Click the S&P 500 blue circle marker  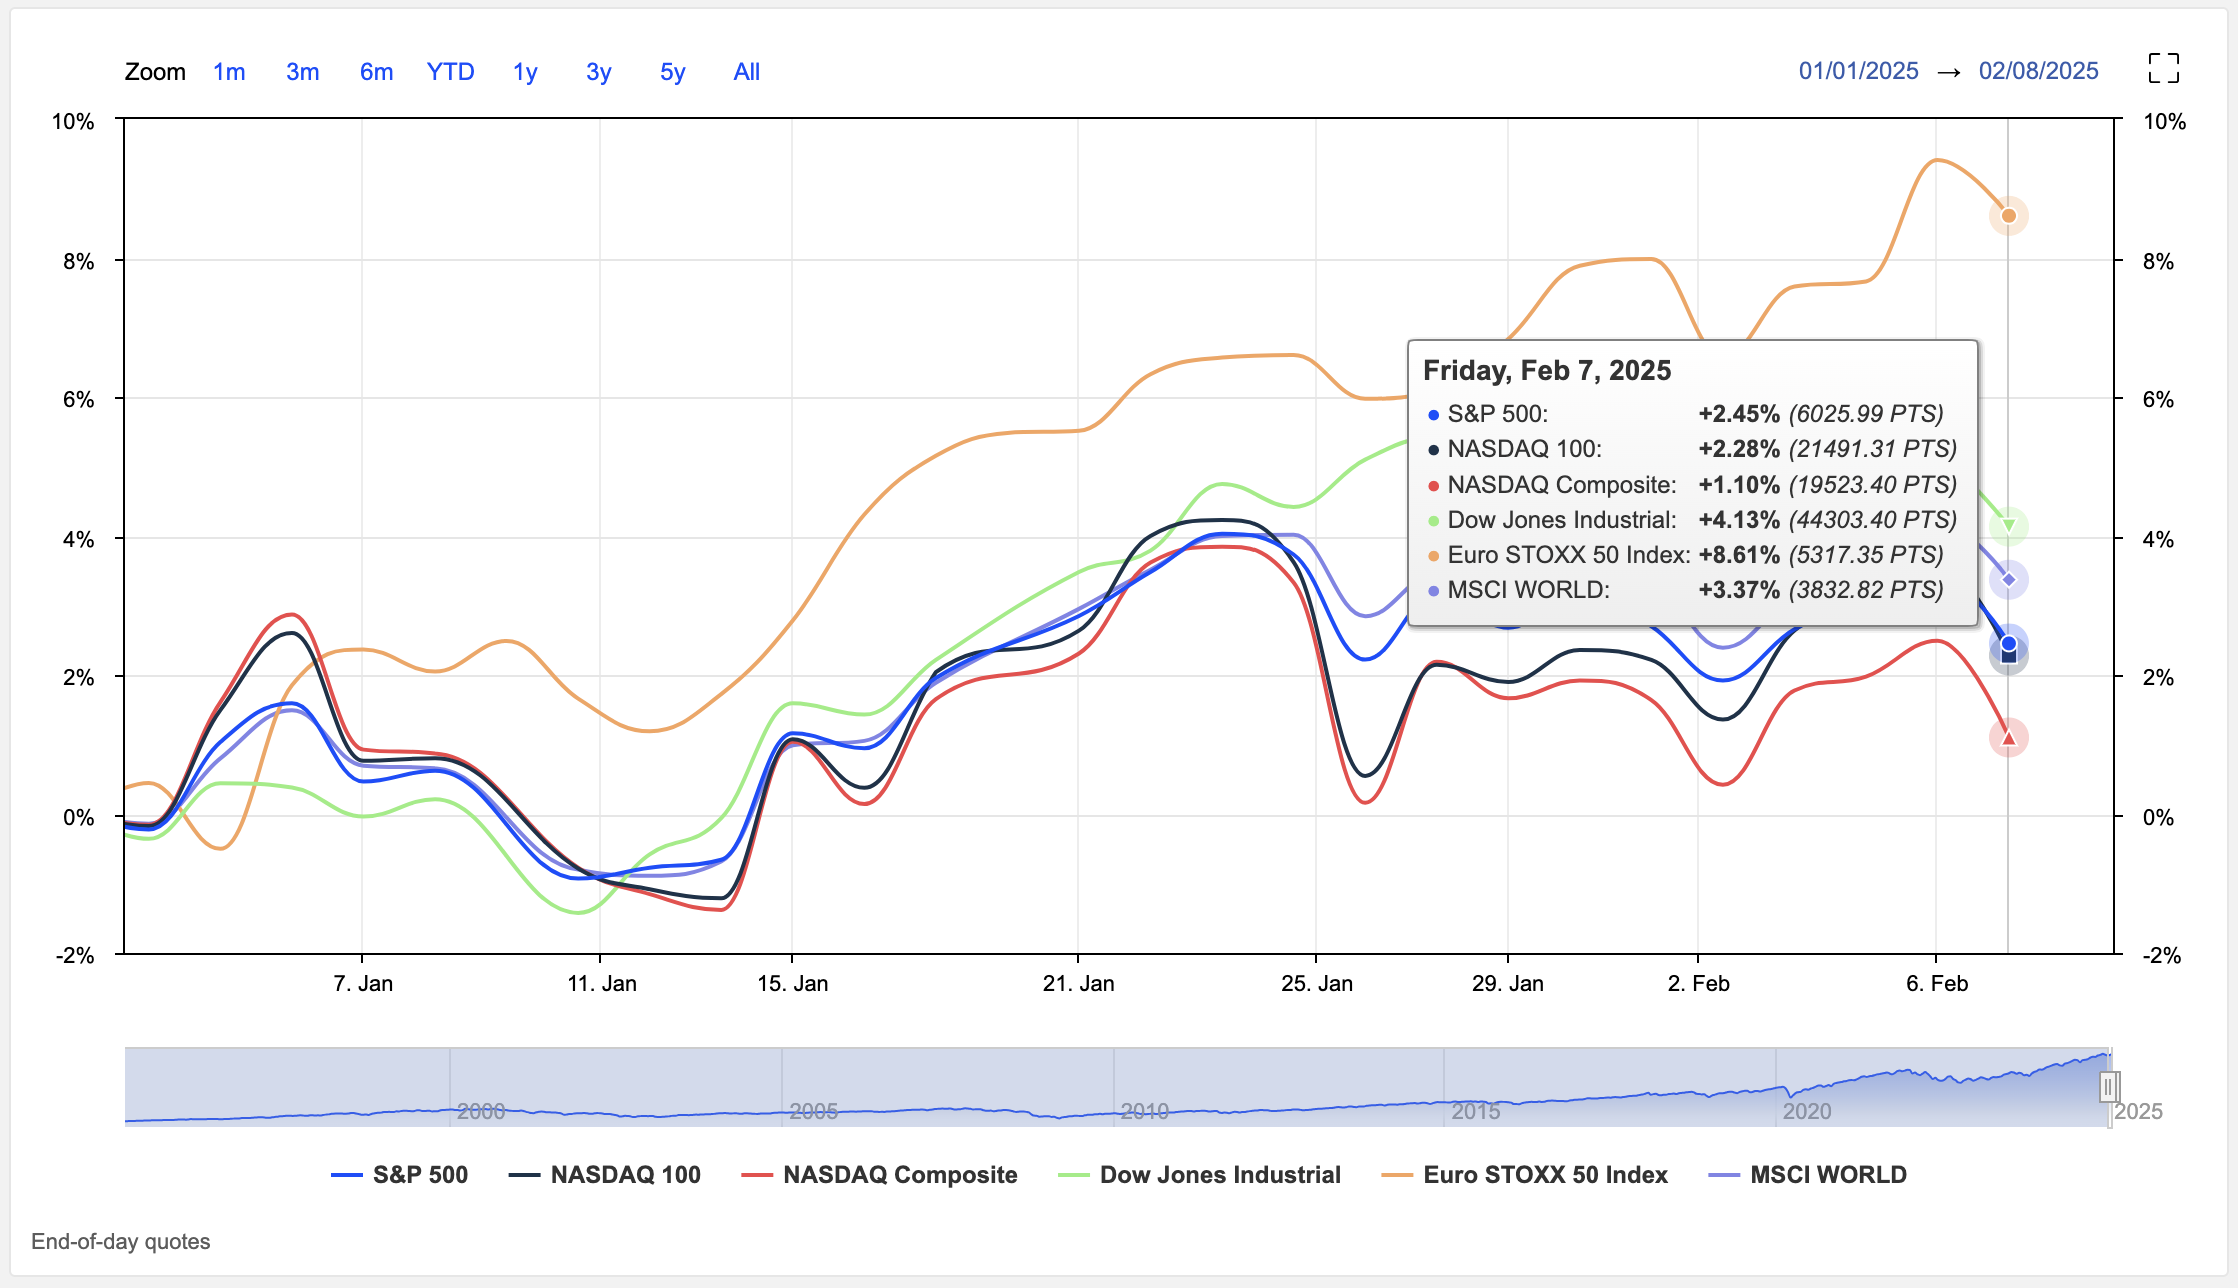(2008, 643)
